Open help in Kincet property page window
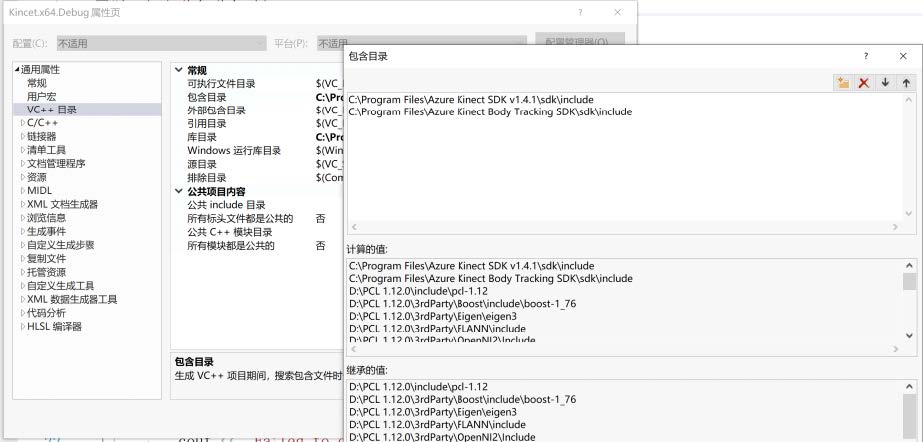923x442 pixels. [580, 12]
